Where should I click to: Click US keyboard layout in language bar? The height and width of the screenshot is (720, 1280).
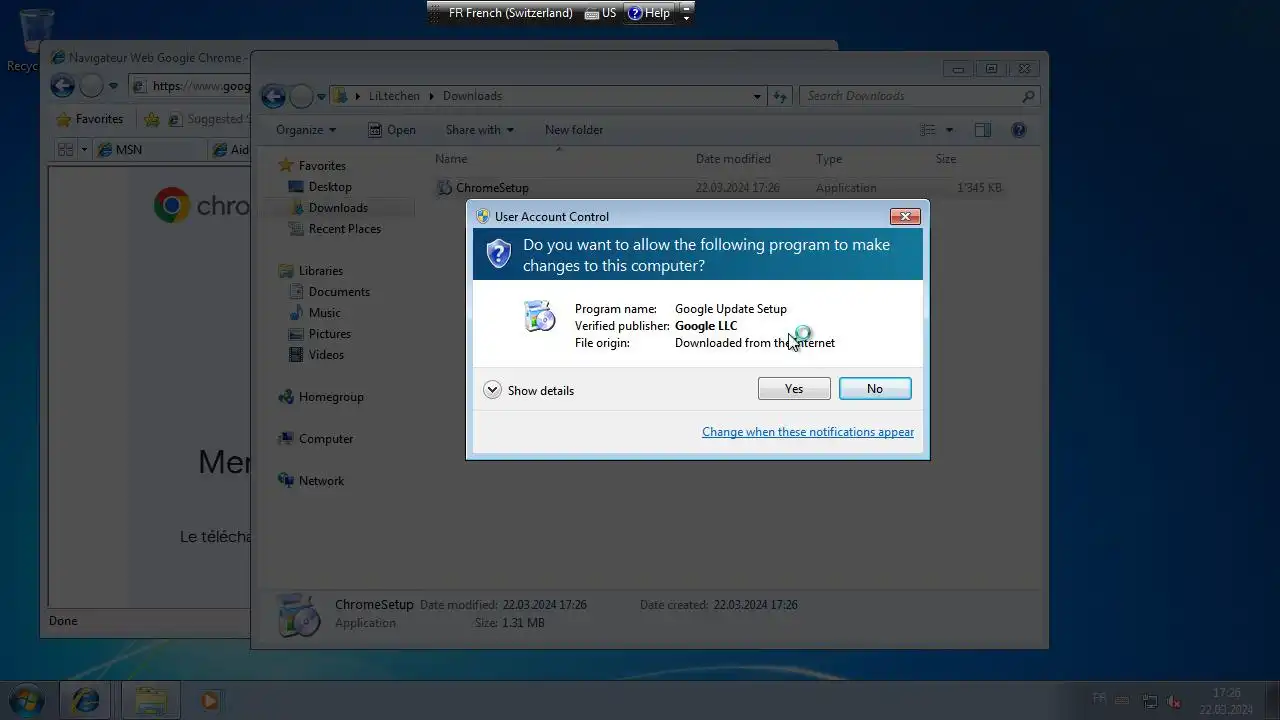(x=601, y=13)
